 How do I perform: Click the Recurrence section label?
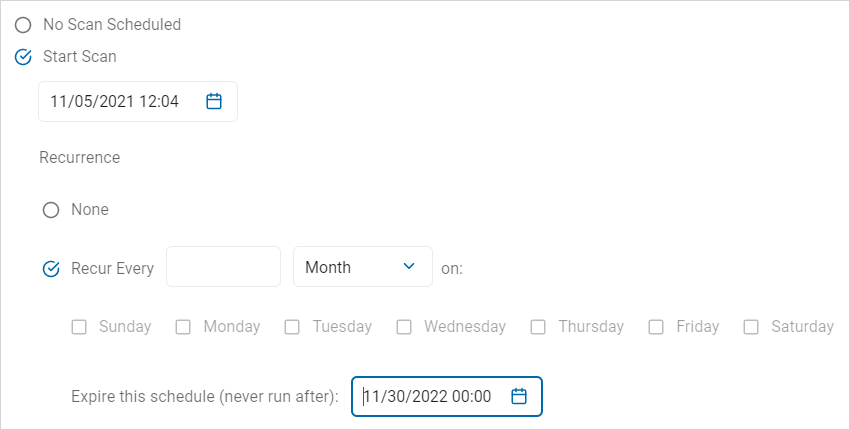(80, 157)
